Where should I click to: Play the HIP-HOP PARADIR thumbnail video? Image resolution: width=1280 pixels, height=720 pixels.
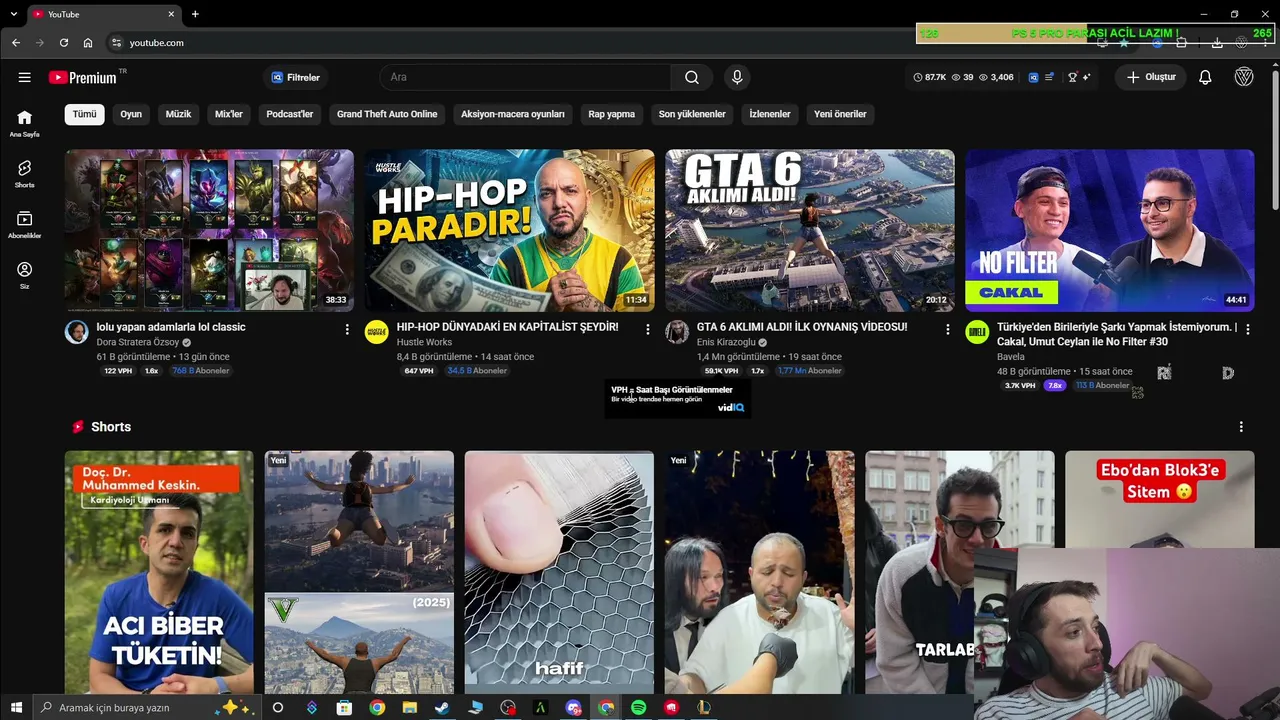509,231
